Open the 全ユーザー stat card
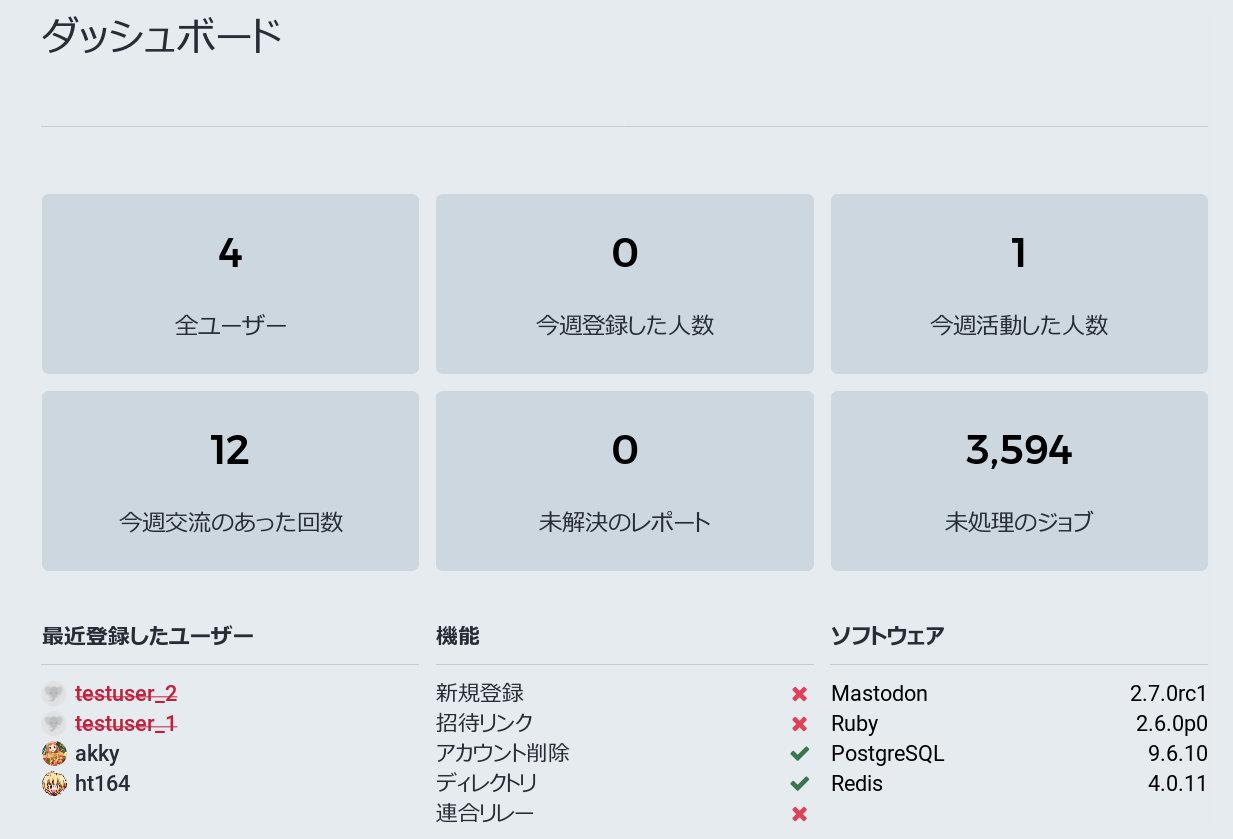The image size is (1233, 839). click(x=230, y=284)
